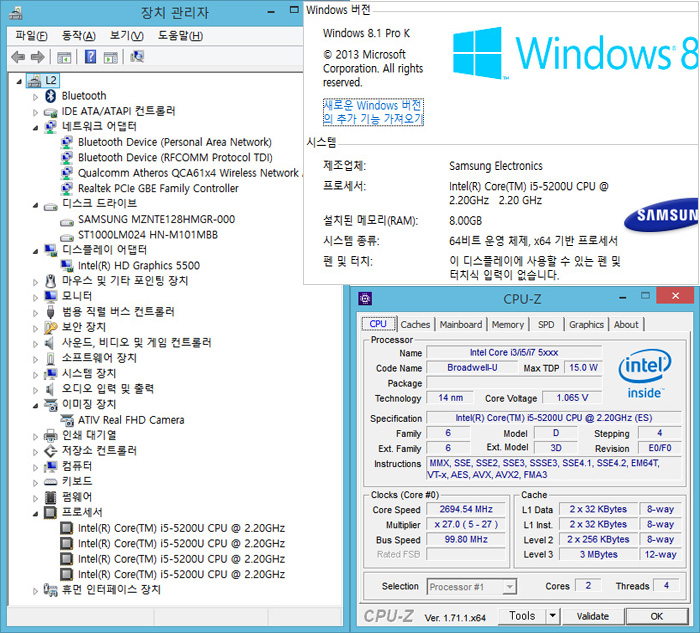Click the Code Name value Broadwell-U
This screenshot has height=635, width=700.
(x=472, y=368)
